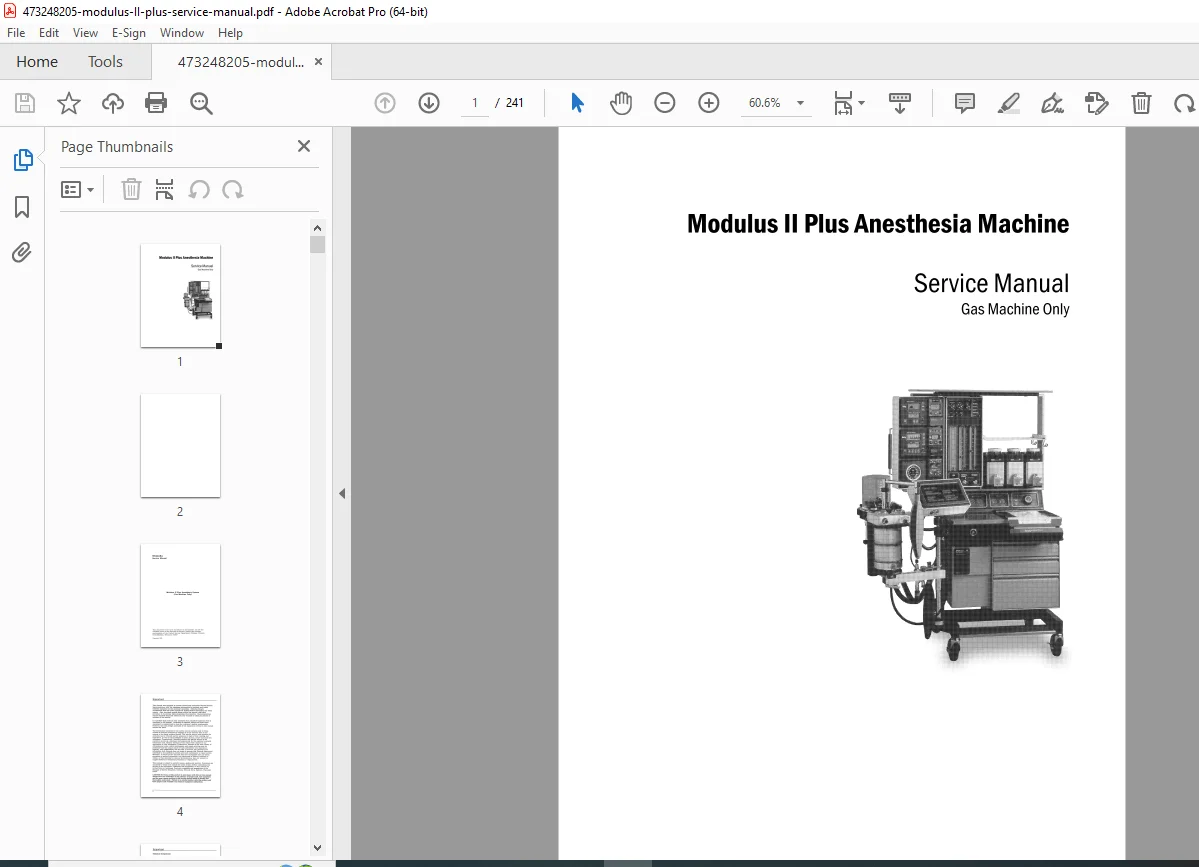Expand the fit page options arrow
This screenshot has height=867, width=1199.
pos(862,102)
